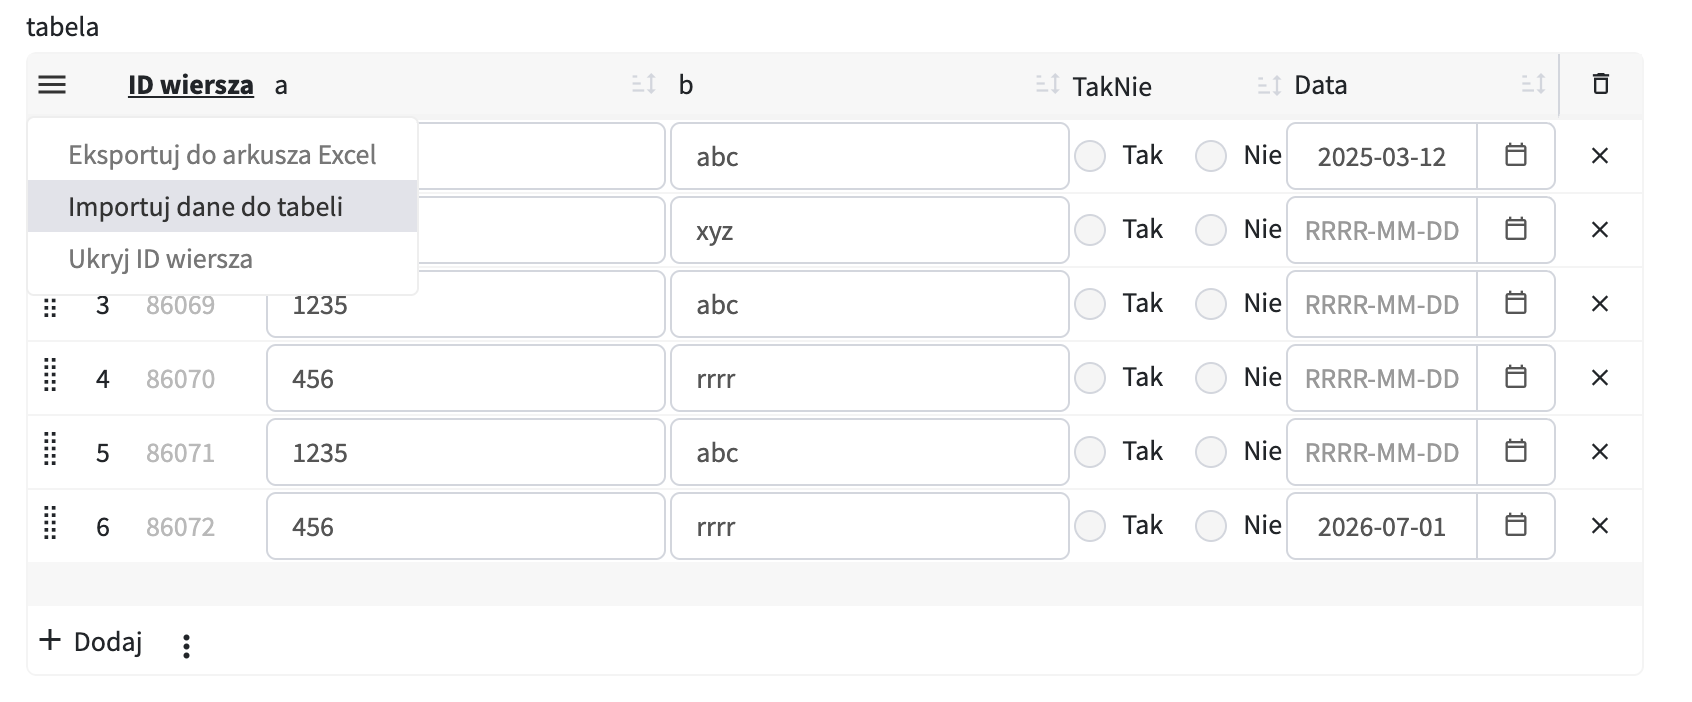Click Ukryj ID wiersza menu option

click(x=160, y=259)
